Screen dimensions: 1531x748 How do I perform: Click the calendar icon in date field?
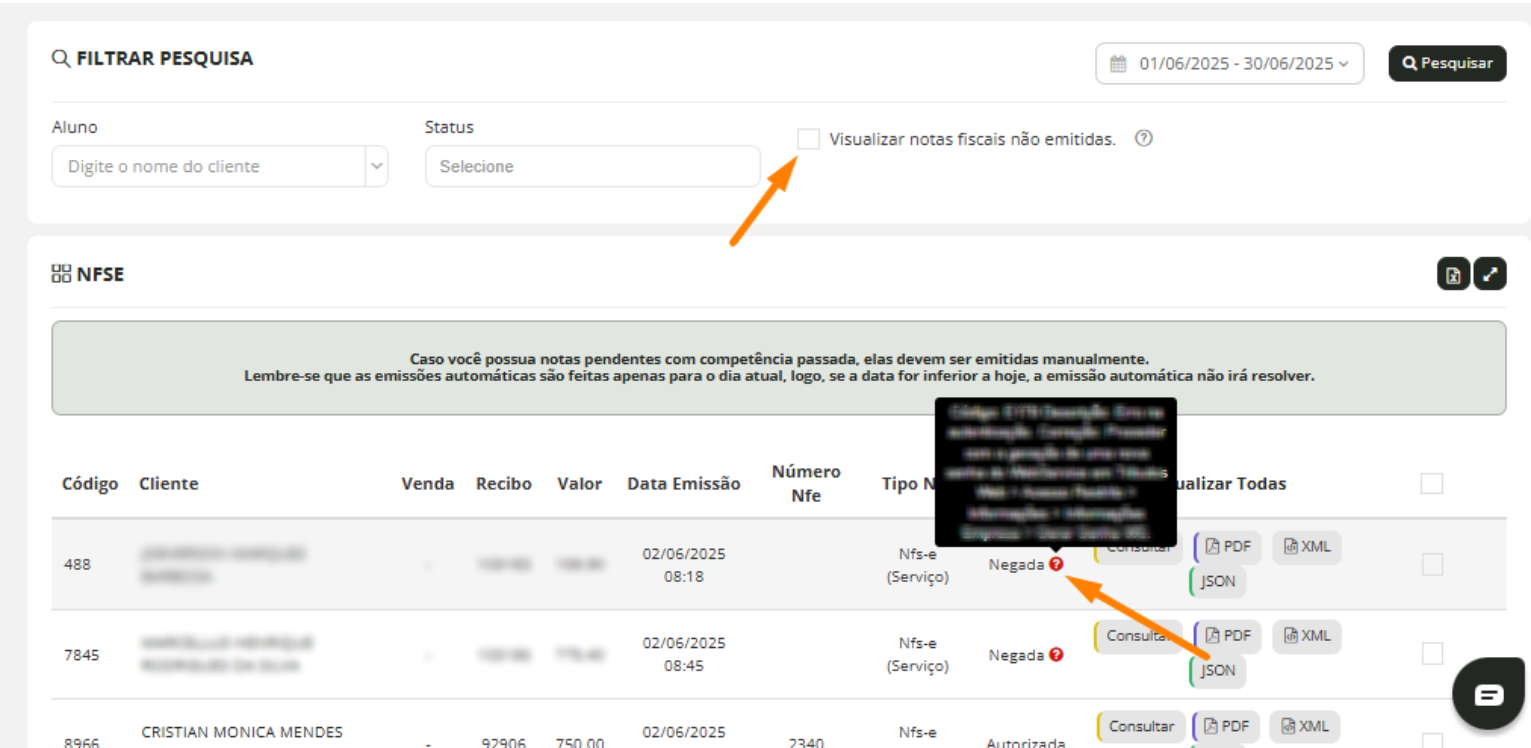click(x=1118, y=64)
